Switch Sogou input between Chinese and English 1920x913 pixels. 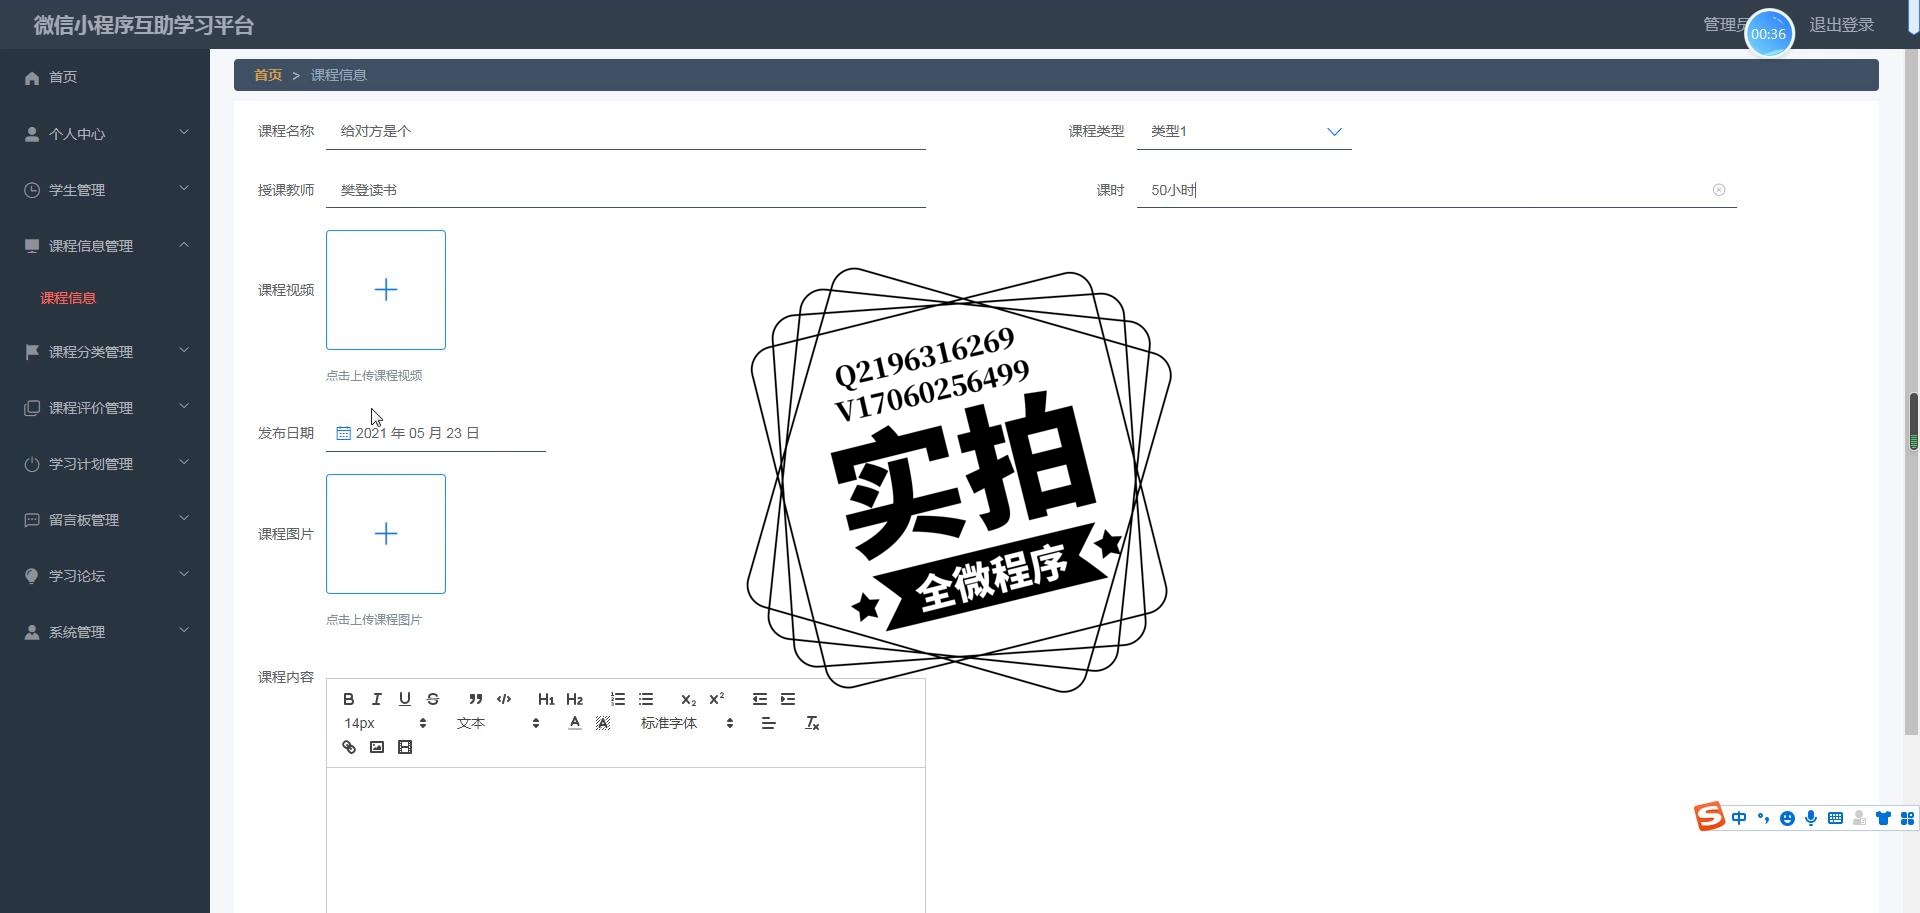click(1739, 818)
